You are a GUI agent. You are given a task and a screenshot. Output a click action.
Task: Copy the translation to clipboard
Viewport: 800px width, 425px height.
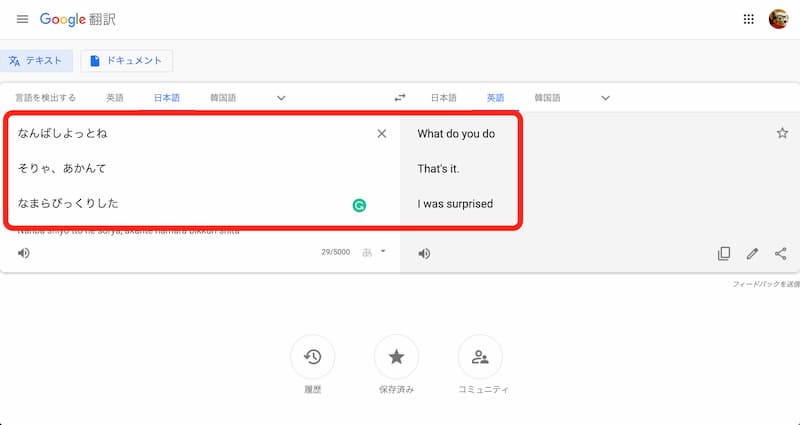point(723,254)
